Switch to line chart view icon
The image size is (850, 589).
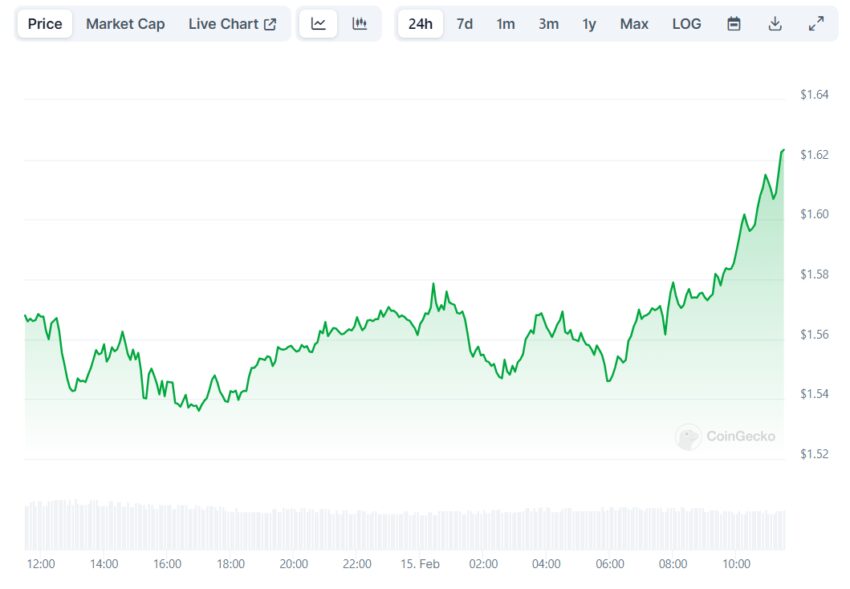[318, 24]
